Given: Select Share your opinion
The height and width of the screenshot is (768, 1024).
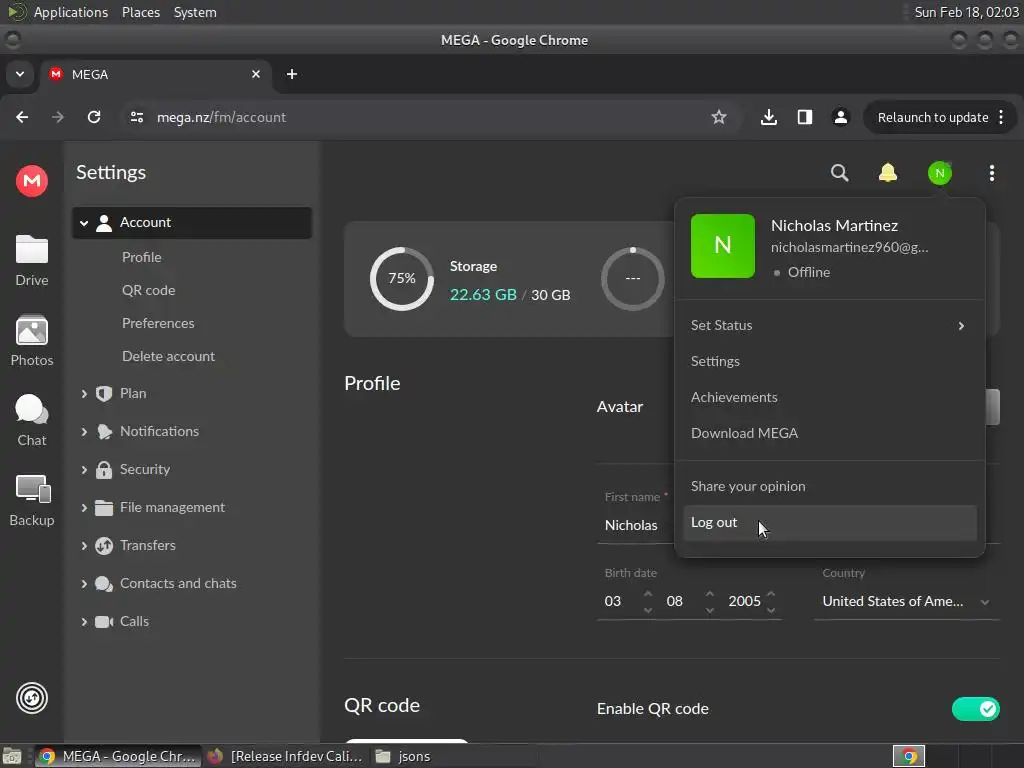Looking at the screenshot, I should (x=829, y=486).
